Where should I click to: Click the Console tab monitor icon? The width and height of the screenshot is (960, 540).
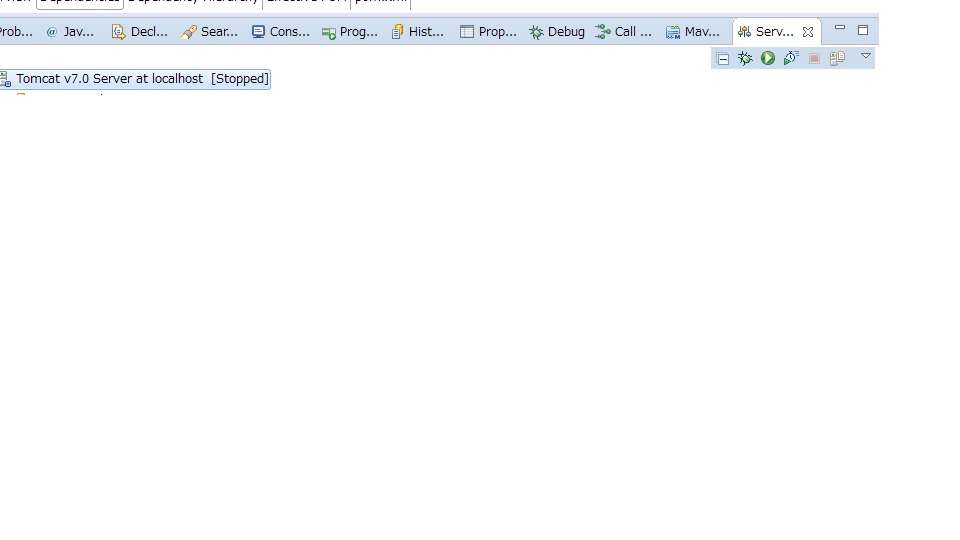(x=258, y=32)
